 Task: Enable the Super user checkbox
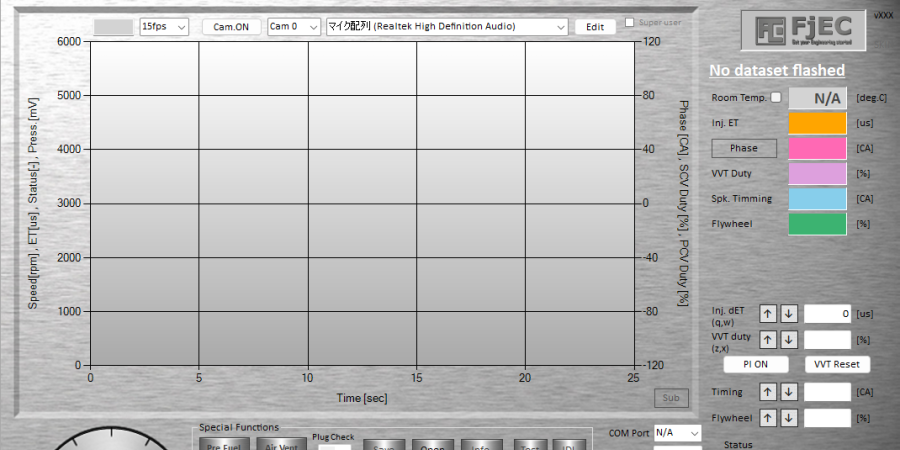(x=630, y=22)
